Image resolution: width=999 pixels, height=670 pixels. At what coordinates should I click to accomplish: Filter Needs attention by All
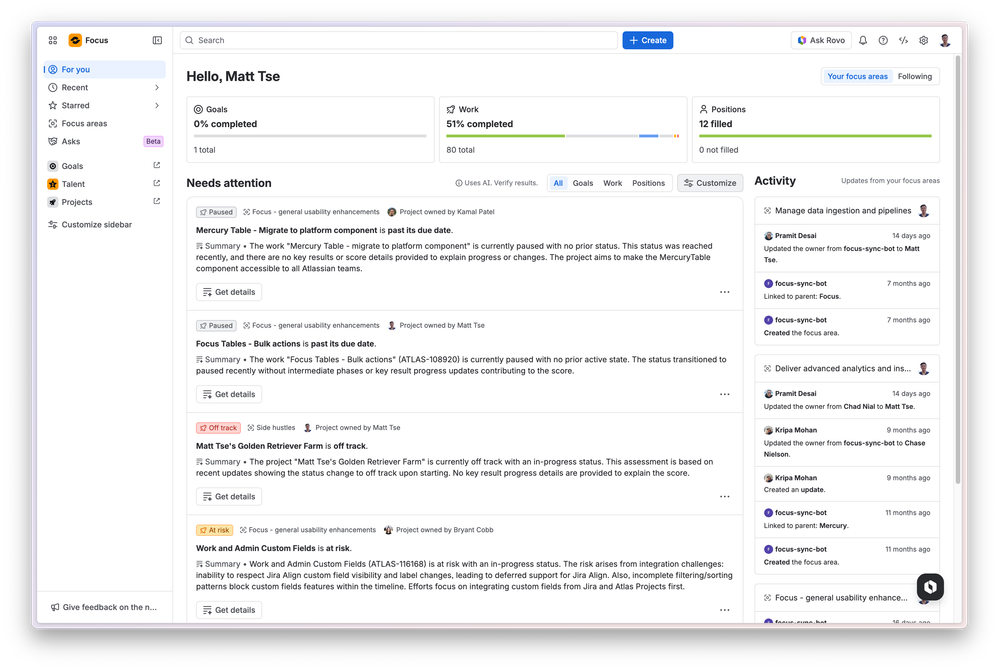(x=558, y=183)
